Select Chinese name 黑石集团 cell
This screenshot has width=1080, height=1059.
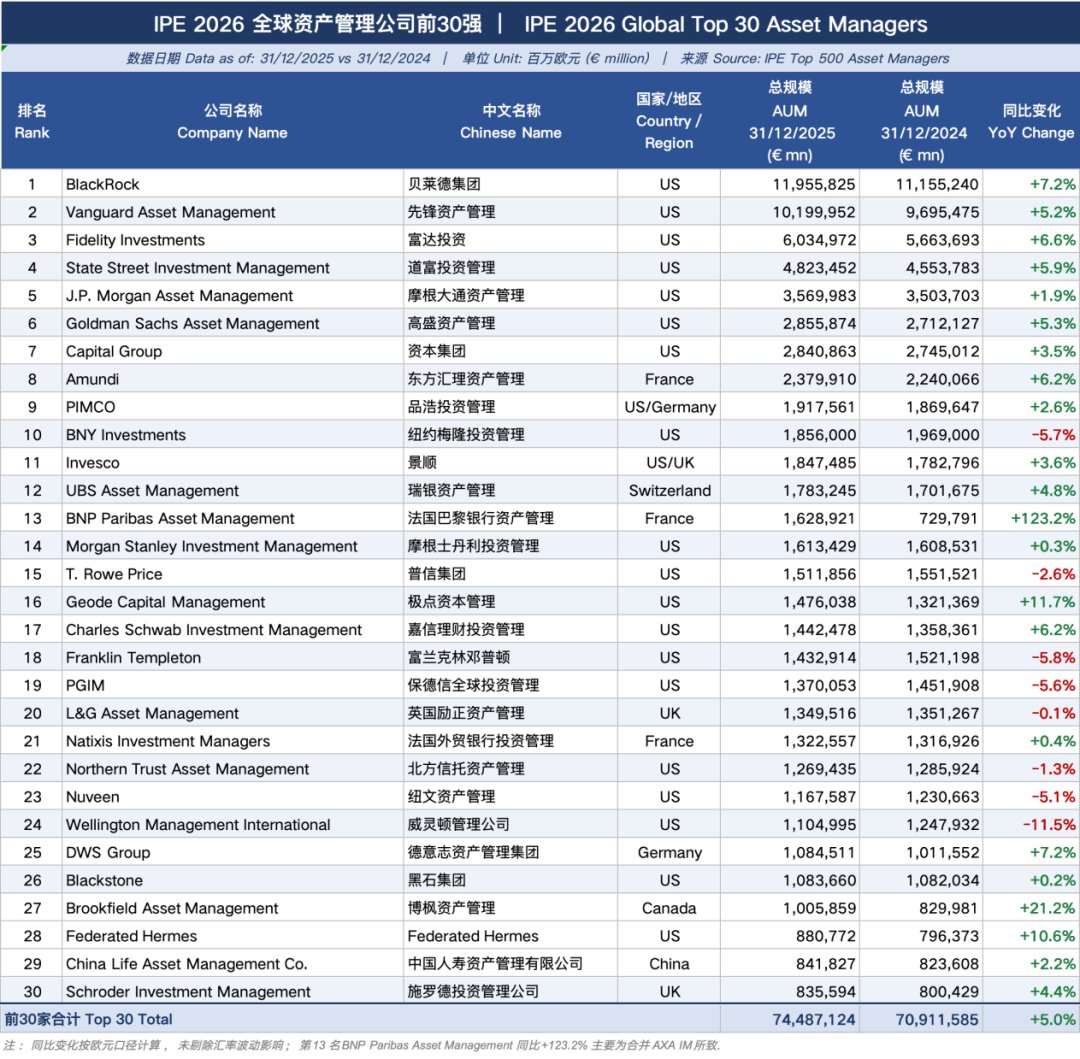[510, 881]
